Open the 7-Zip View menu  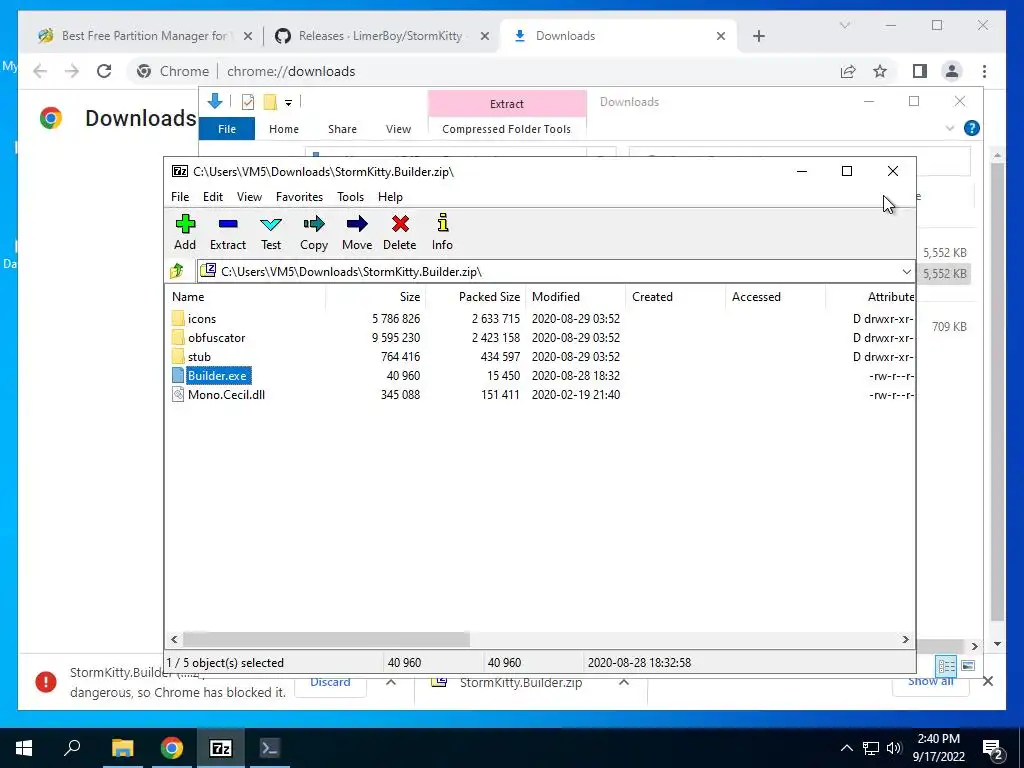(249, 197)
